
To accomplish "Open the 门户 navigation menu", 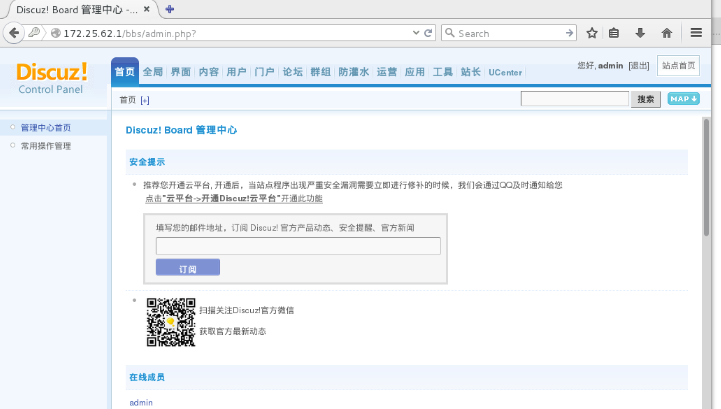I will (264, 72).
